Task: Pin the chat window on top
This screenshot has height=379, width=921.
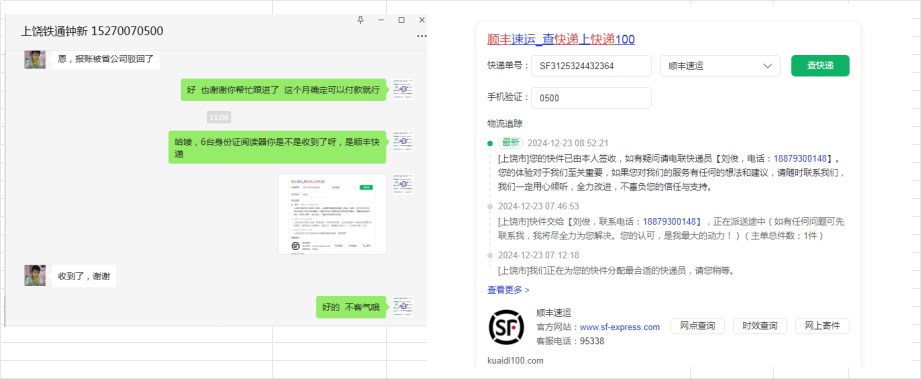Action: click(x=361, y=20)
